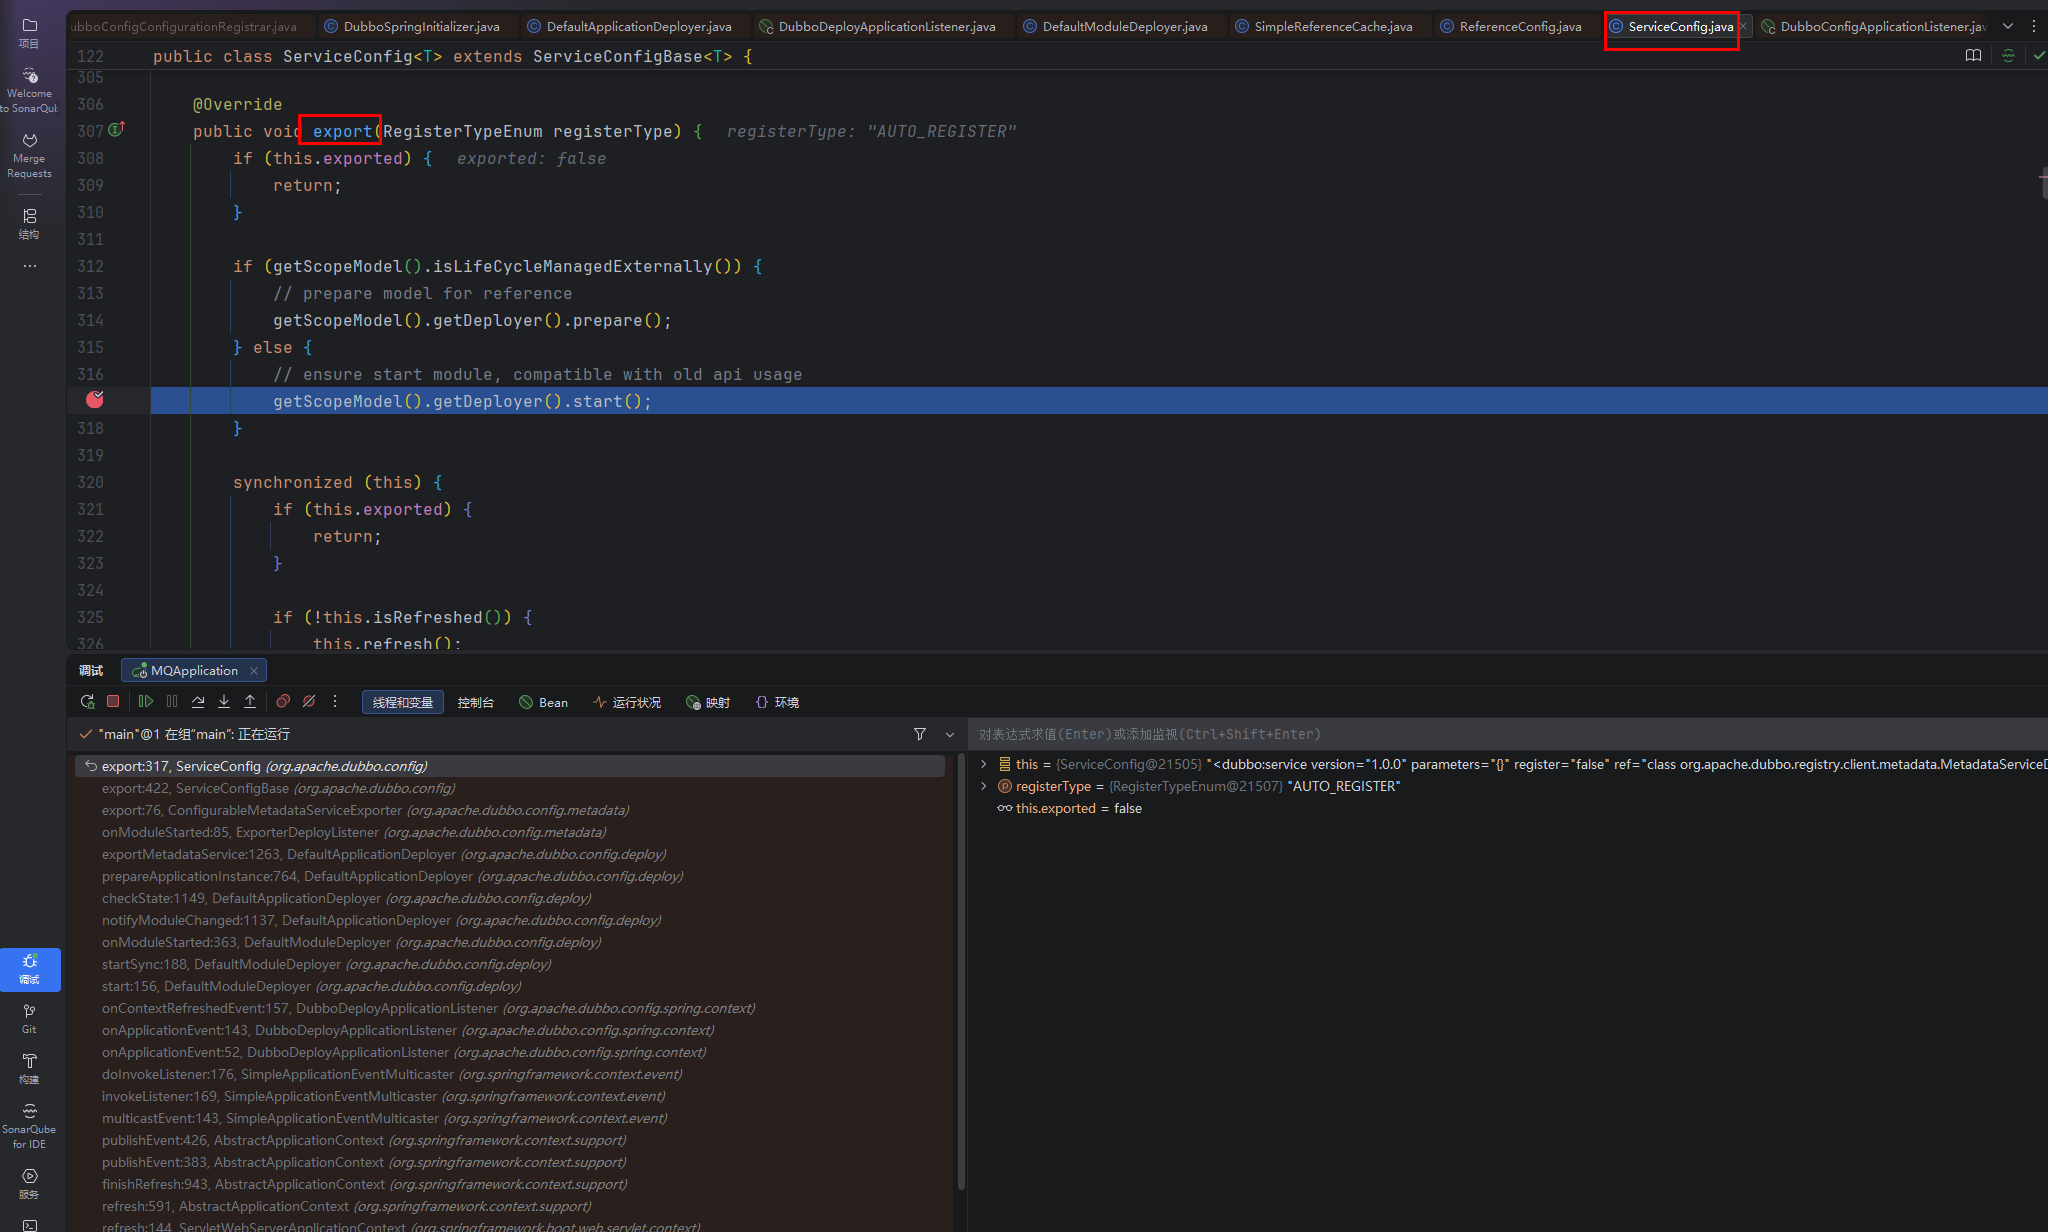The image size is (2048, 1232).
Task: Click the Step Out icon
Action: tap(250, 702)
